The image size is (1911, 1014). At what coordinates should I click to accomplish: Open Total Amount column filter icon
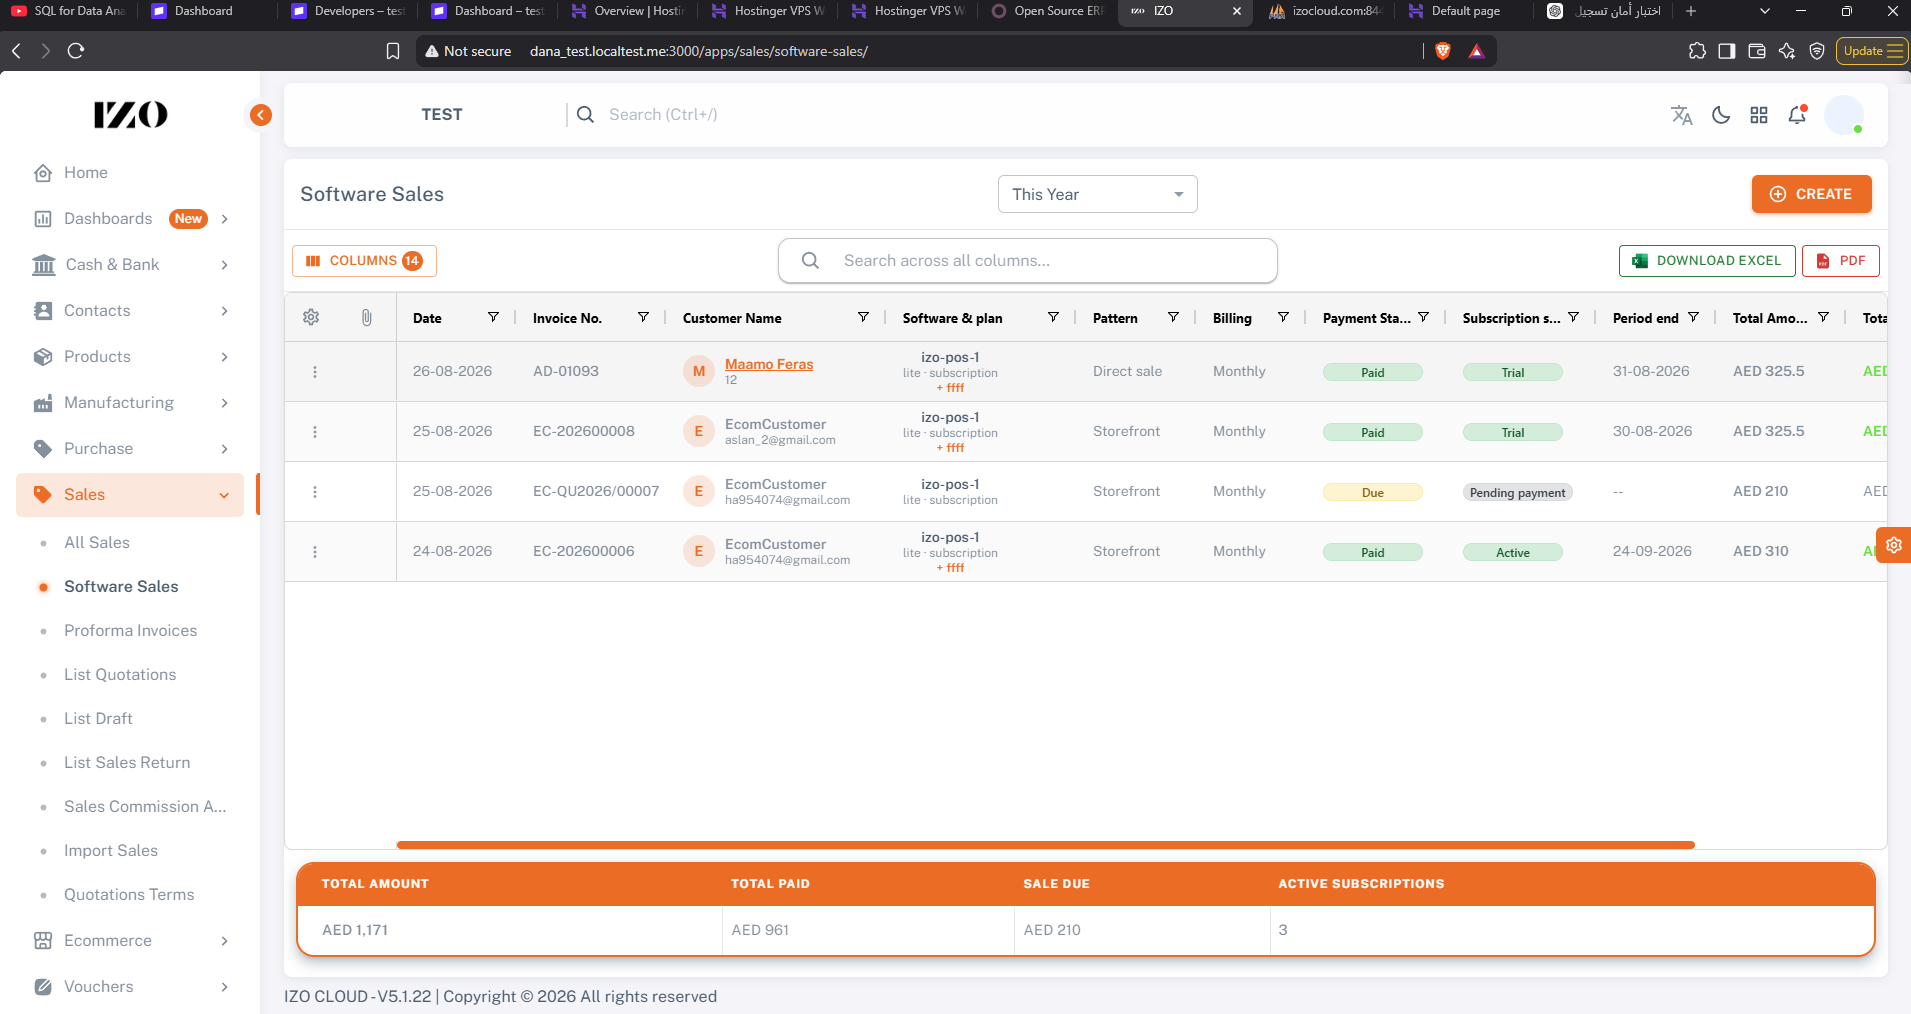coord(1823,317)
